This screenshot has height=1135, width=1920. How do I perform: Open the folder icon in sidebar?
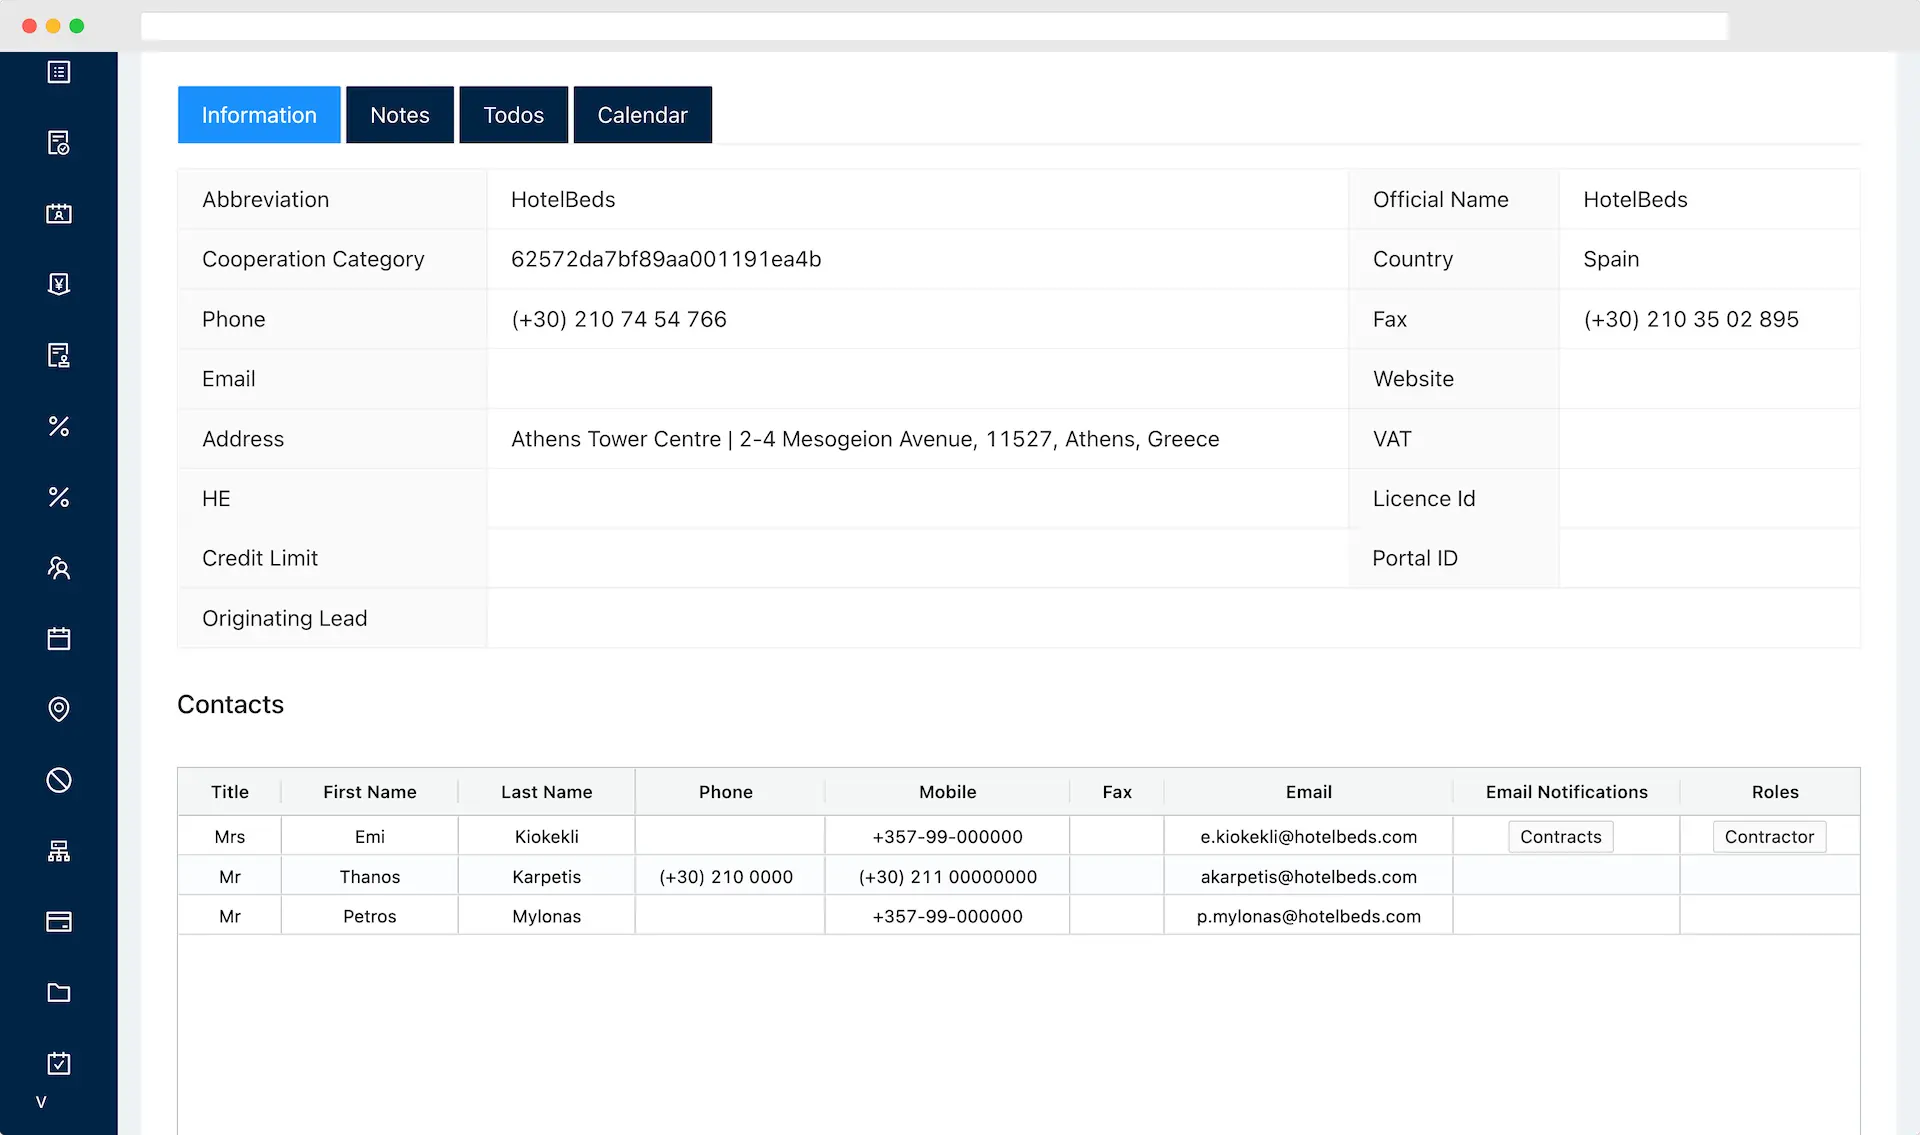point(59,992)
